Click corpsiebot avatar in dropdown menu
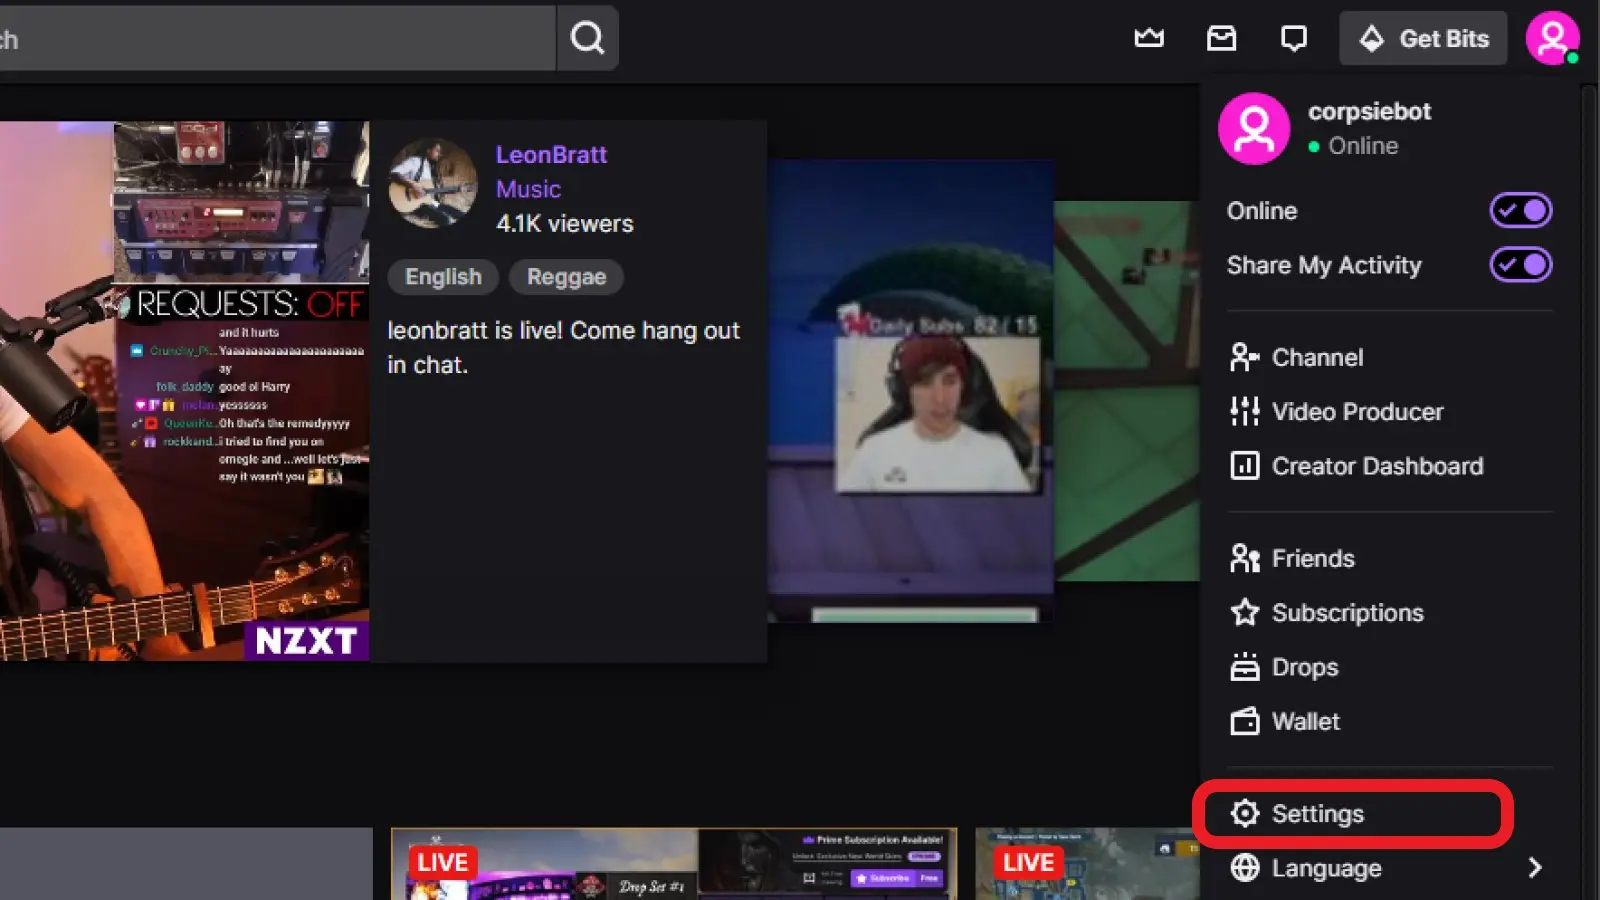Screen dimensions: 1600x900 tap(1254, 128)
